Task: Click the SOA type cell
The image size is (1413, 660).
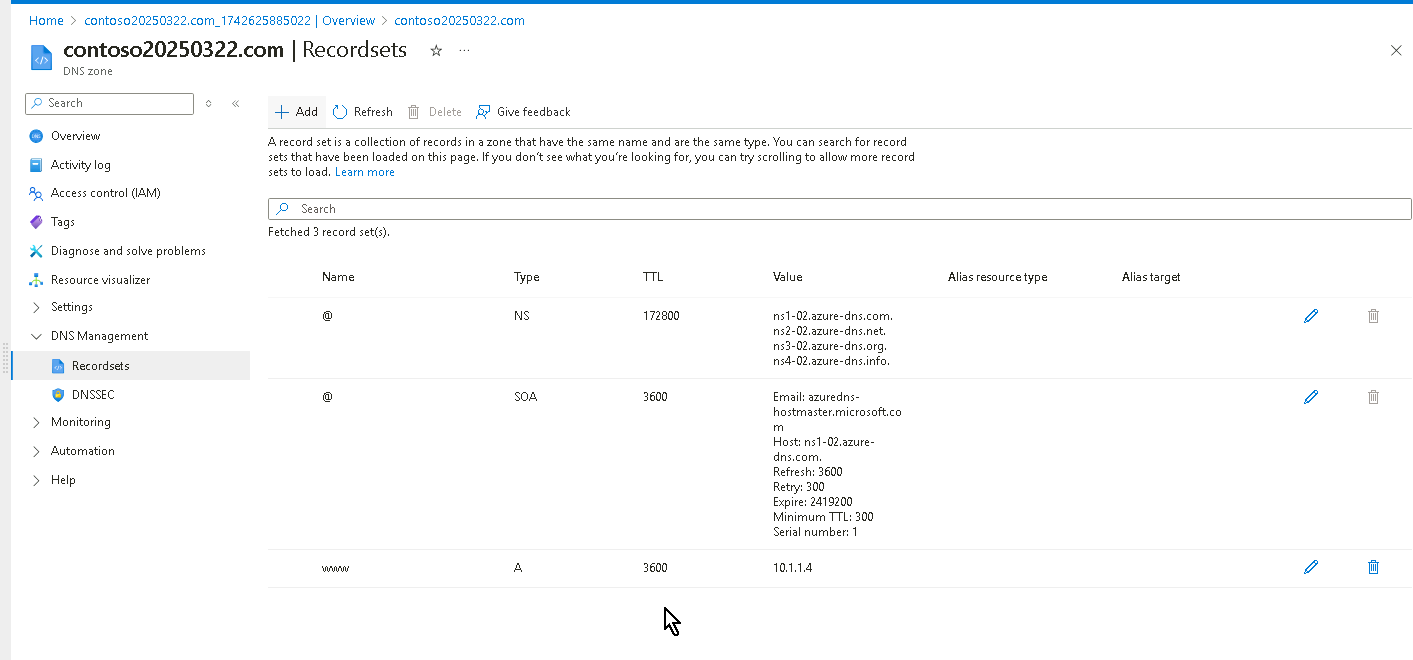Action: 526,397
